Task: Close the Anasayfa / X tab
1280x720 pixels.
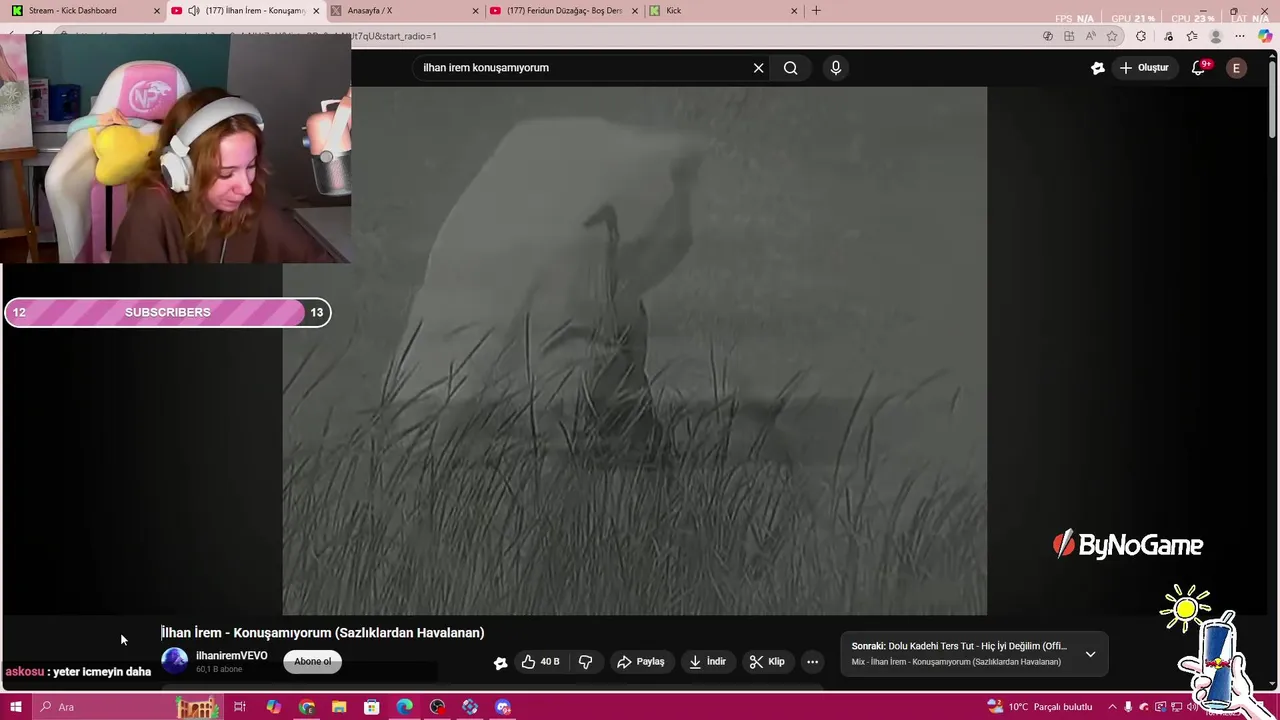Action: [x=476, y=11]
